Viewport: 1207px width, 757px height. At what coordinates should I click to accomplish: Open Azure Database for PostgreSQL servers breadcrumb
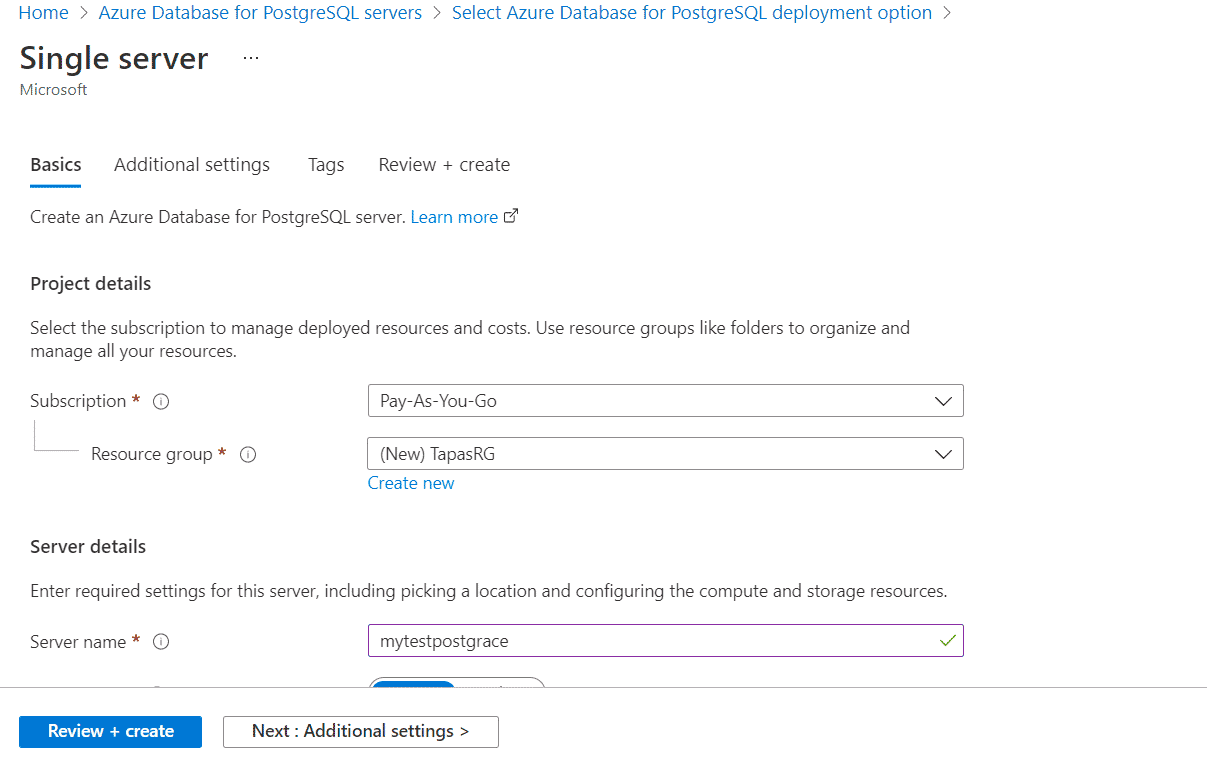point(260,12)
